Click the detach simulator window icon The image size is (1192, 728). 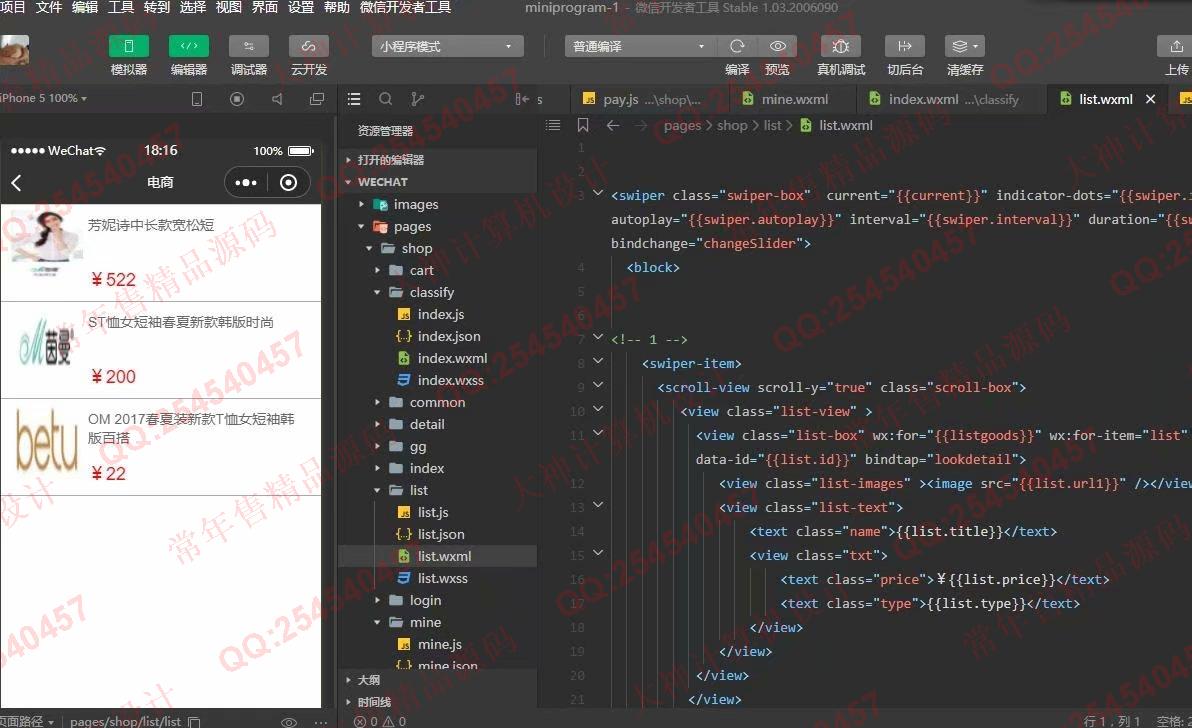click(317, 99)
